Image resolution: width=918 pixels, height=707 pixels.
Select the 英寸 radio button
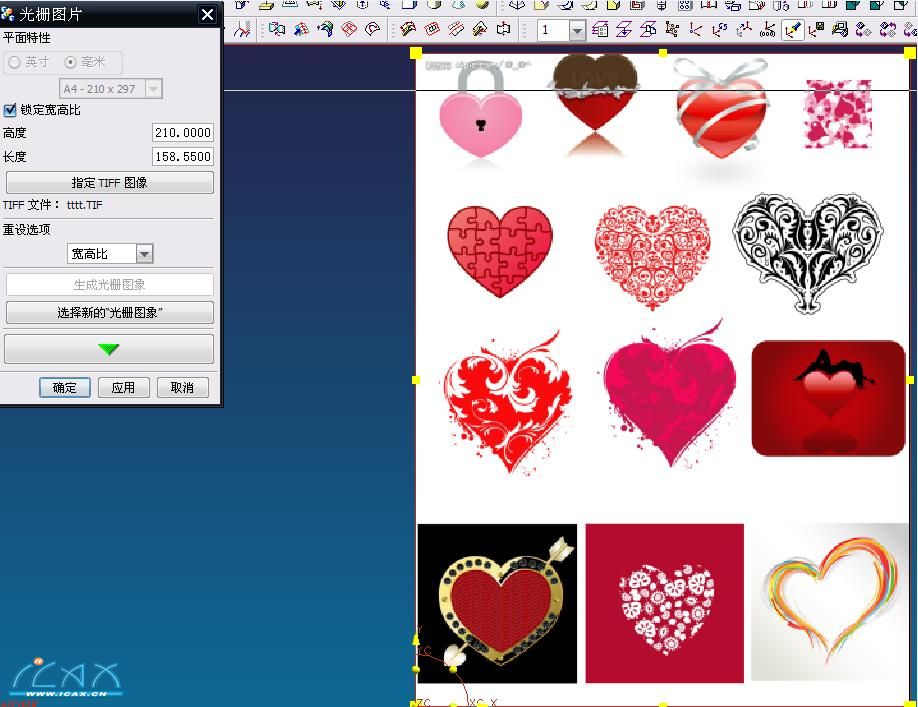coord(14,62)
